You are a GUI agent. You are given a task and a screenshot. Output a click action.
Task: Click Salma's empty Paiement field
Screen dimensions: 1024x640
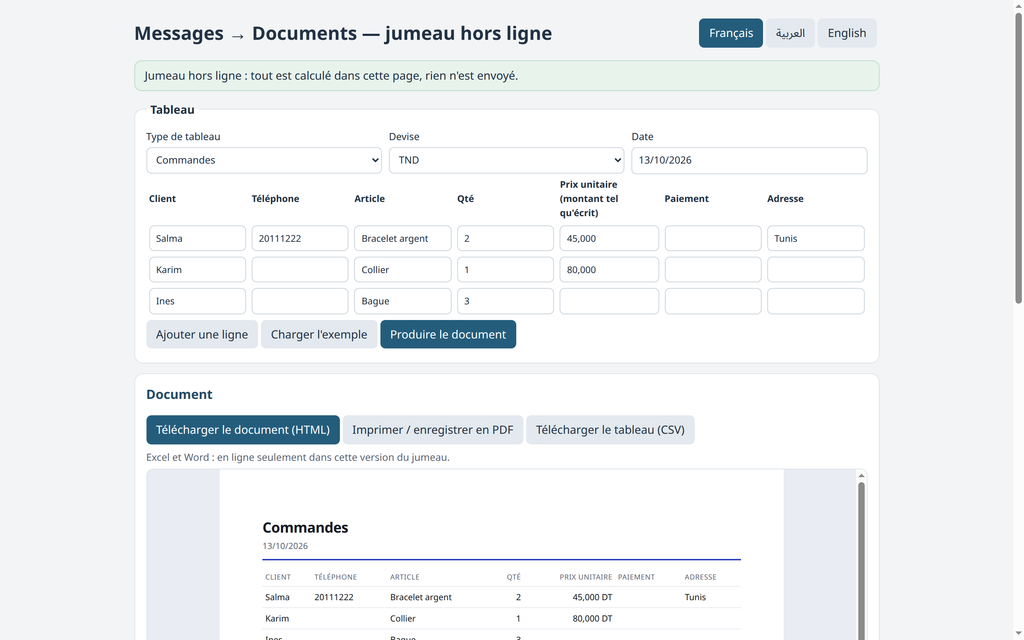tap(713, 238)
